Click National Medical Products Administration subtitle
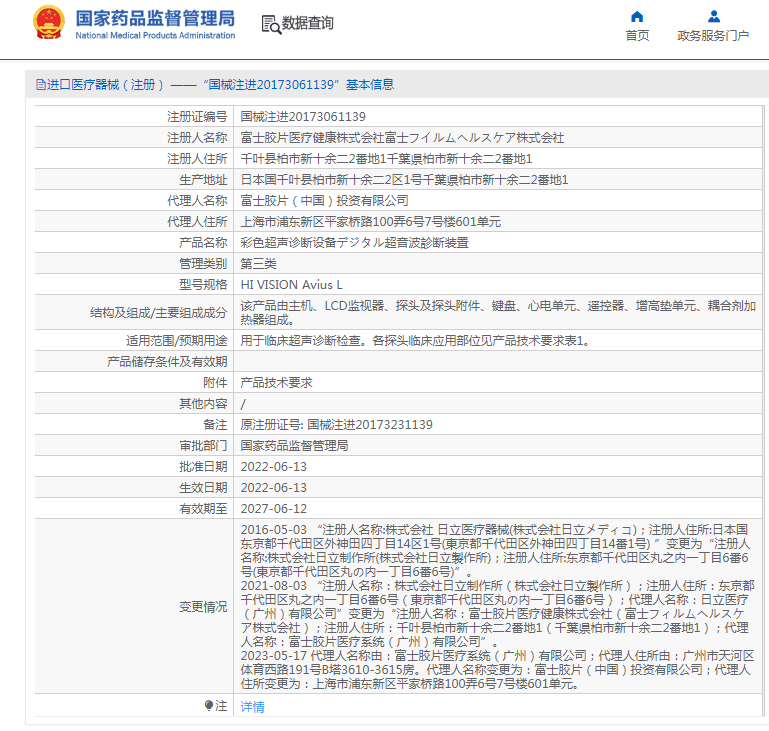 click(x=155, y=35)
